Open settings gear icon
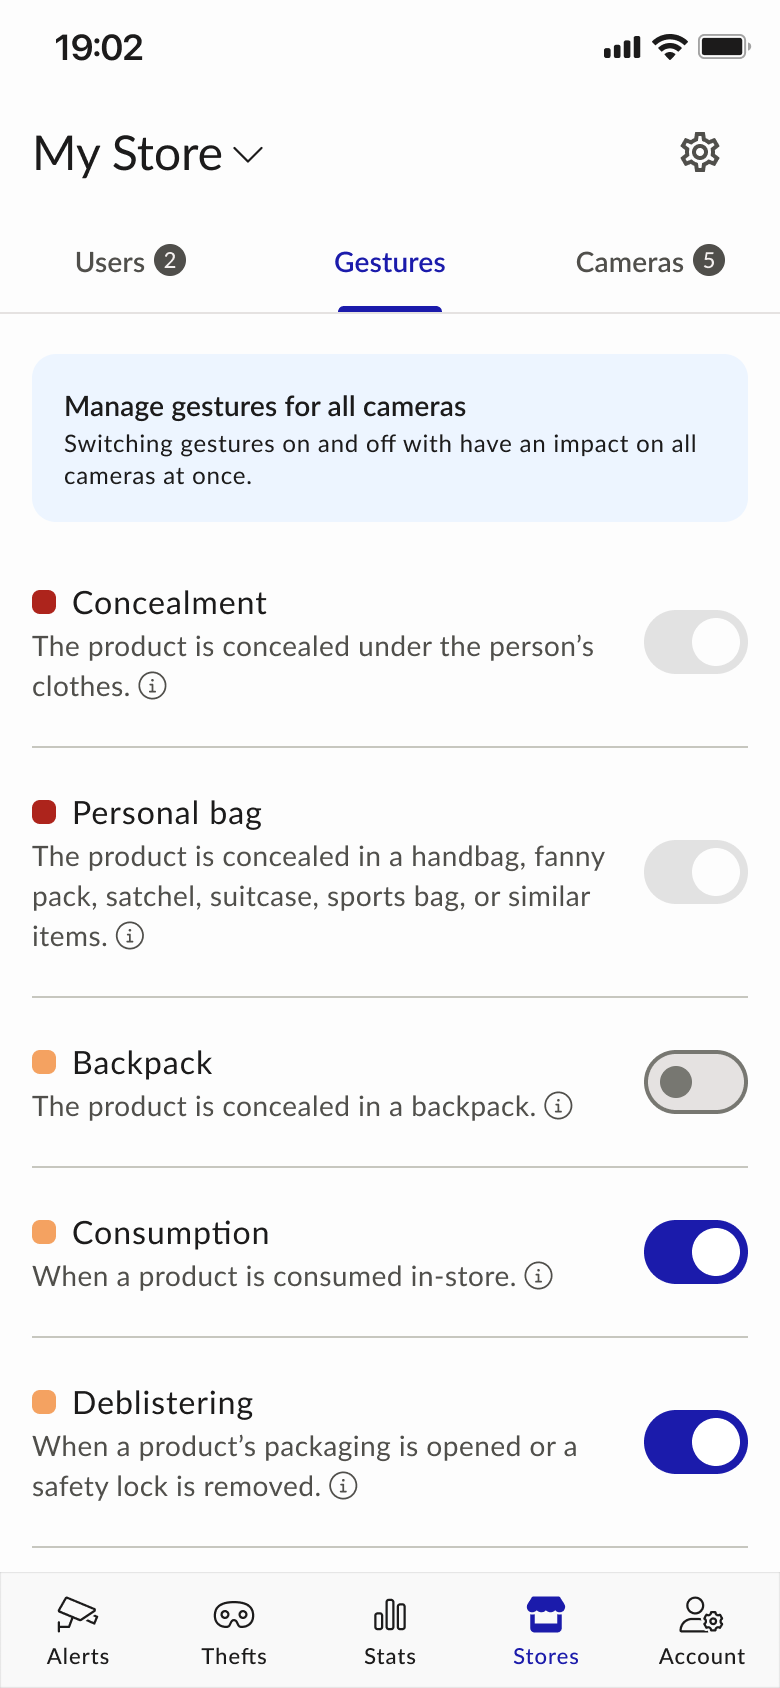780x1688 pixels. tap(699, 153)
